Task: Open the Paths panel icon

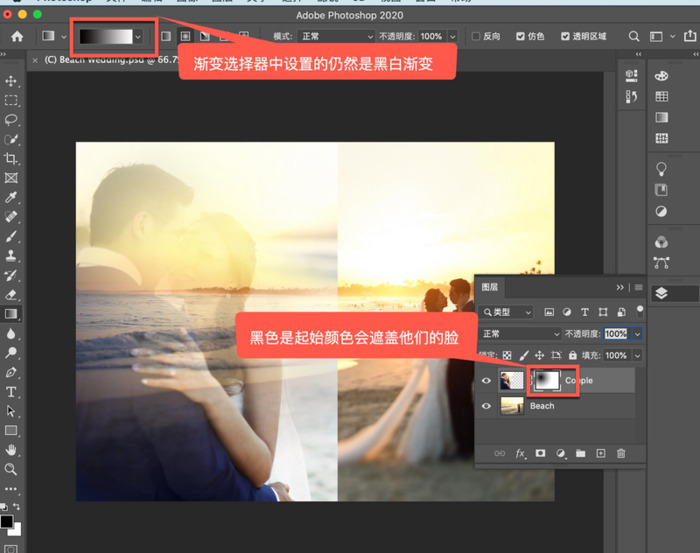Action: tap(661, 262)
